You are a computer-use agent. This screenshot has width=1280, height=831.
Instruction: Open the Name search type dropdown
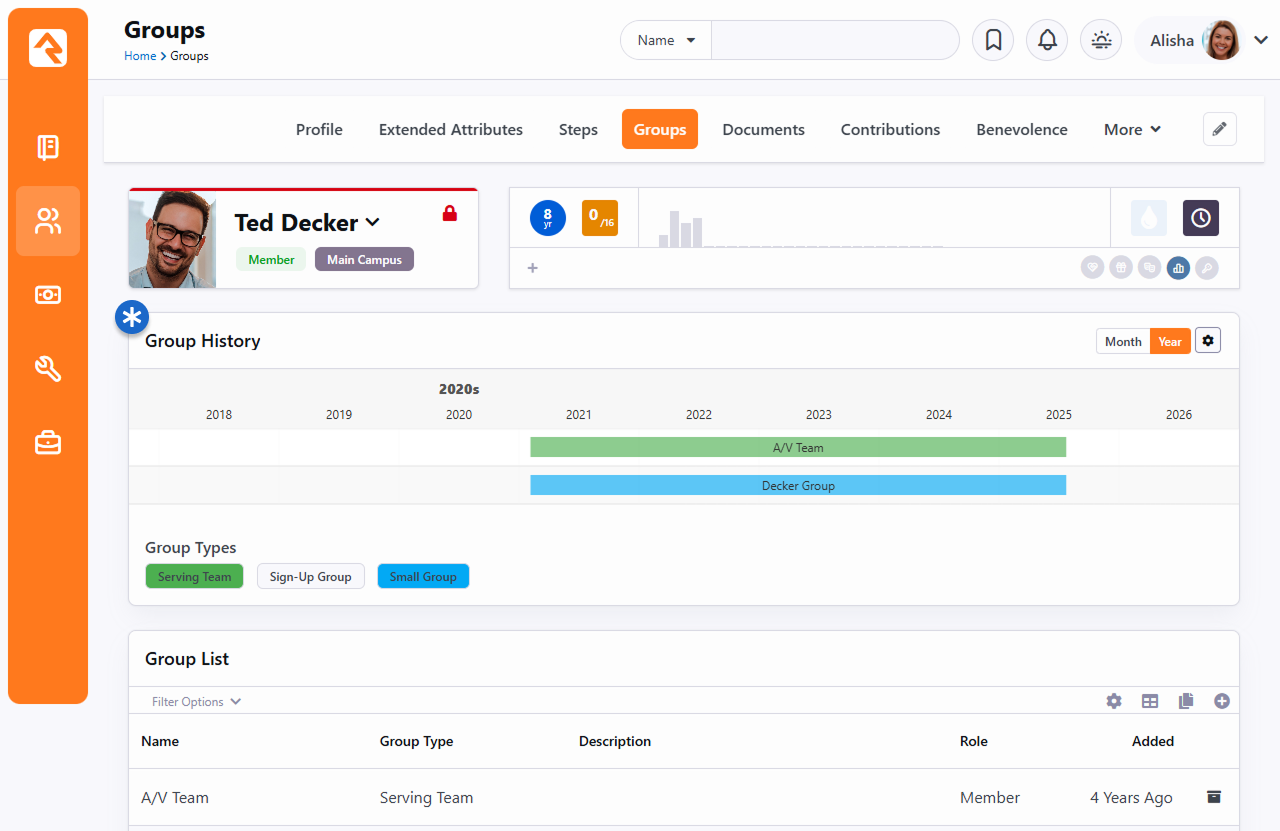tap(666, 41)
